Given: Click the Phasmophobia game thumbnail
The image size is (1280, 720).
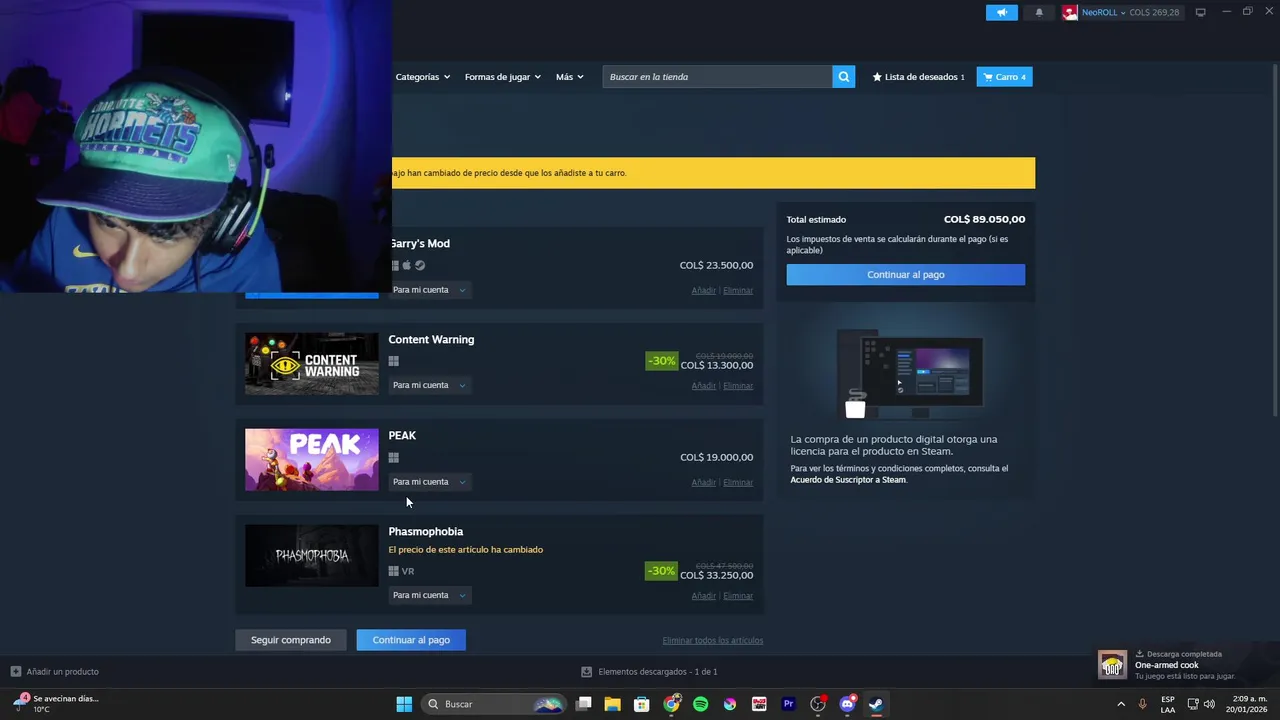Looking at the screenshot, I should 312,556.
